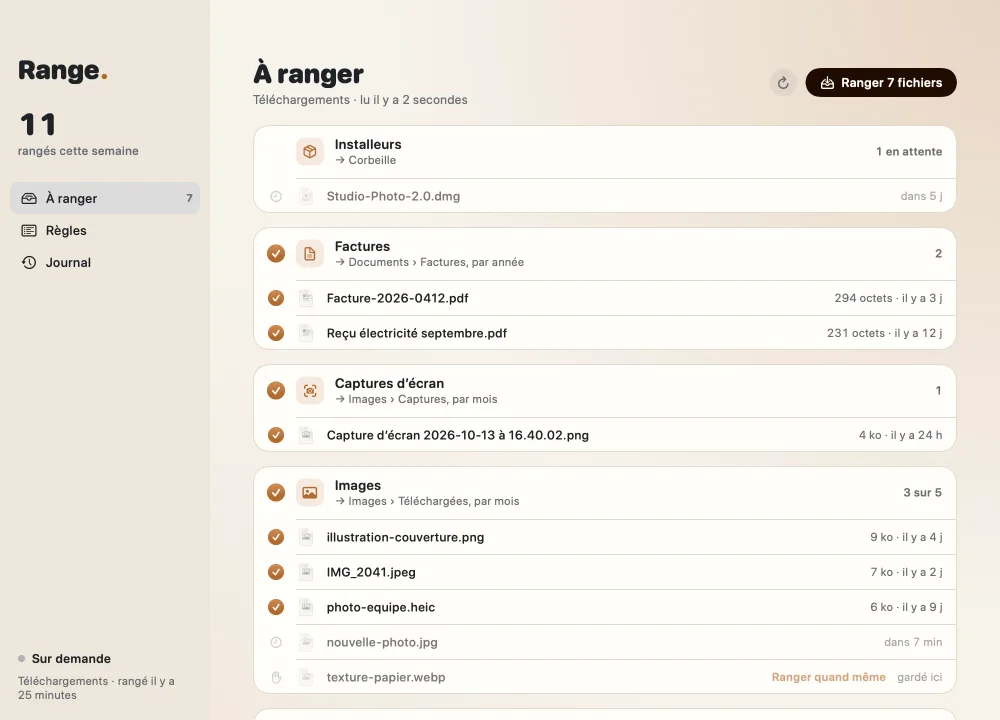
Task: Uncheck photo-equipe.heic
Action: tap(276, 607)
